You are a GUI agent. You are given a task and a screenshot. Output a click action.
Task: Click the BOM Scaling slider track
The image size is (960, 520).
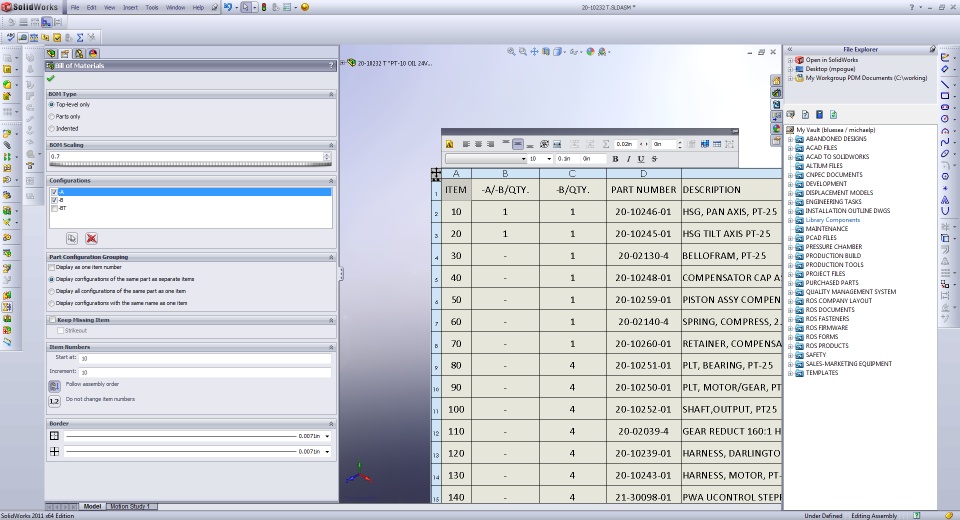click(190, 164)
